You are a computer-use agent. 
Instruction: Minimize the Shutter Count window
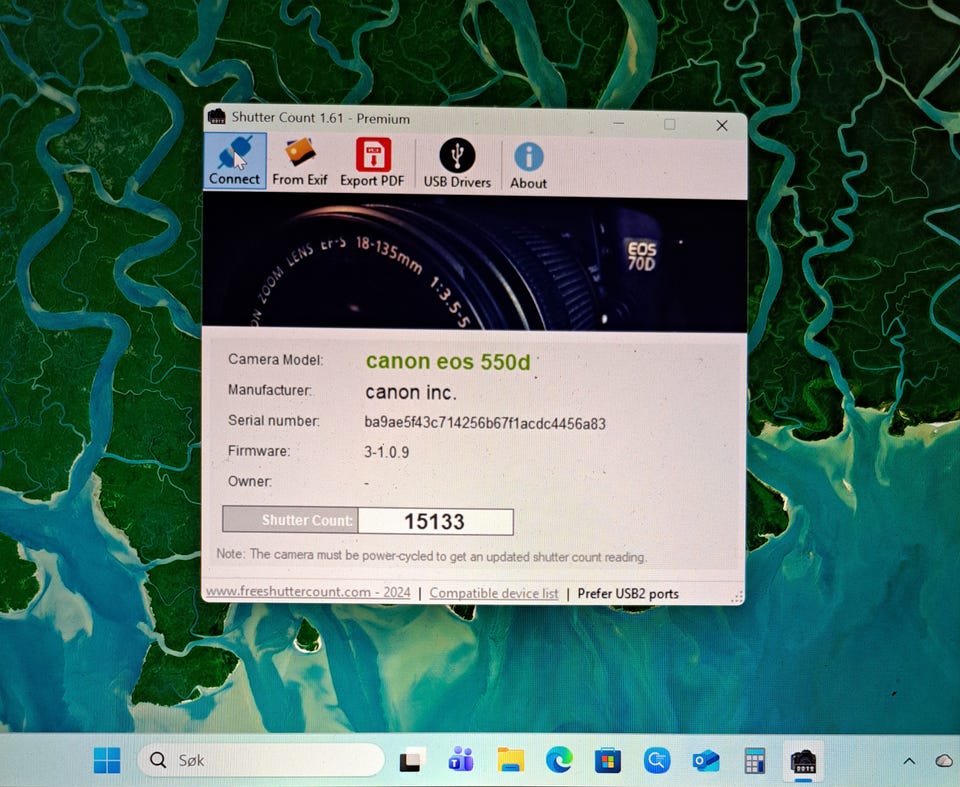tap(618, 123)
